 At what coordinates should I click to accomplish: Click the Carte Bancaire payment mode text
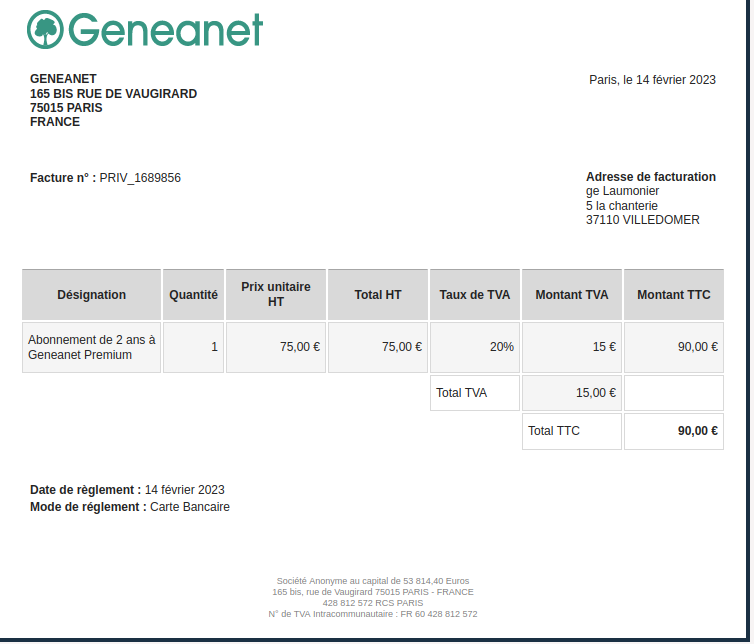click(190, 507)
